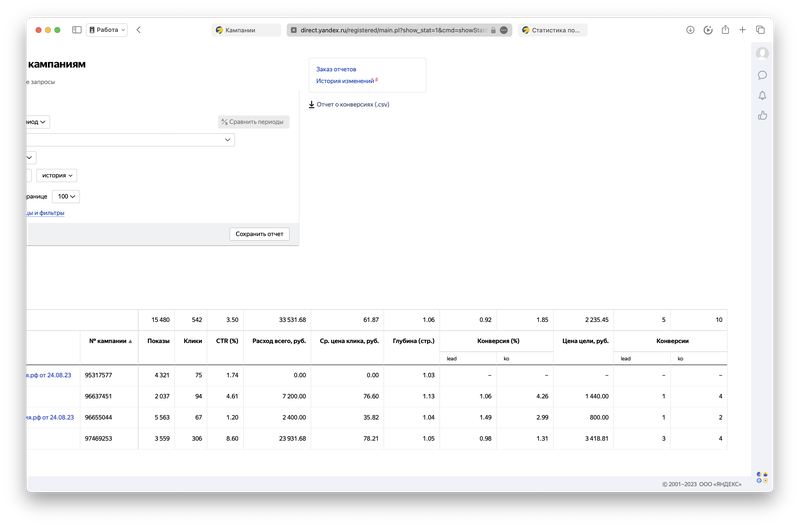This screenshot has width=800, height=527.
Task: Click spend value 23 931.68
Action: coord(292,439)
